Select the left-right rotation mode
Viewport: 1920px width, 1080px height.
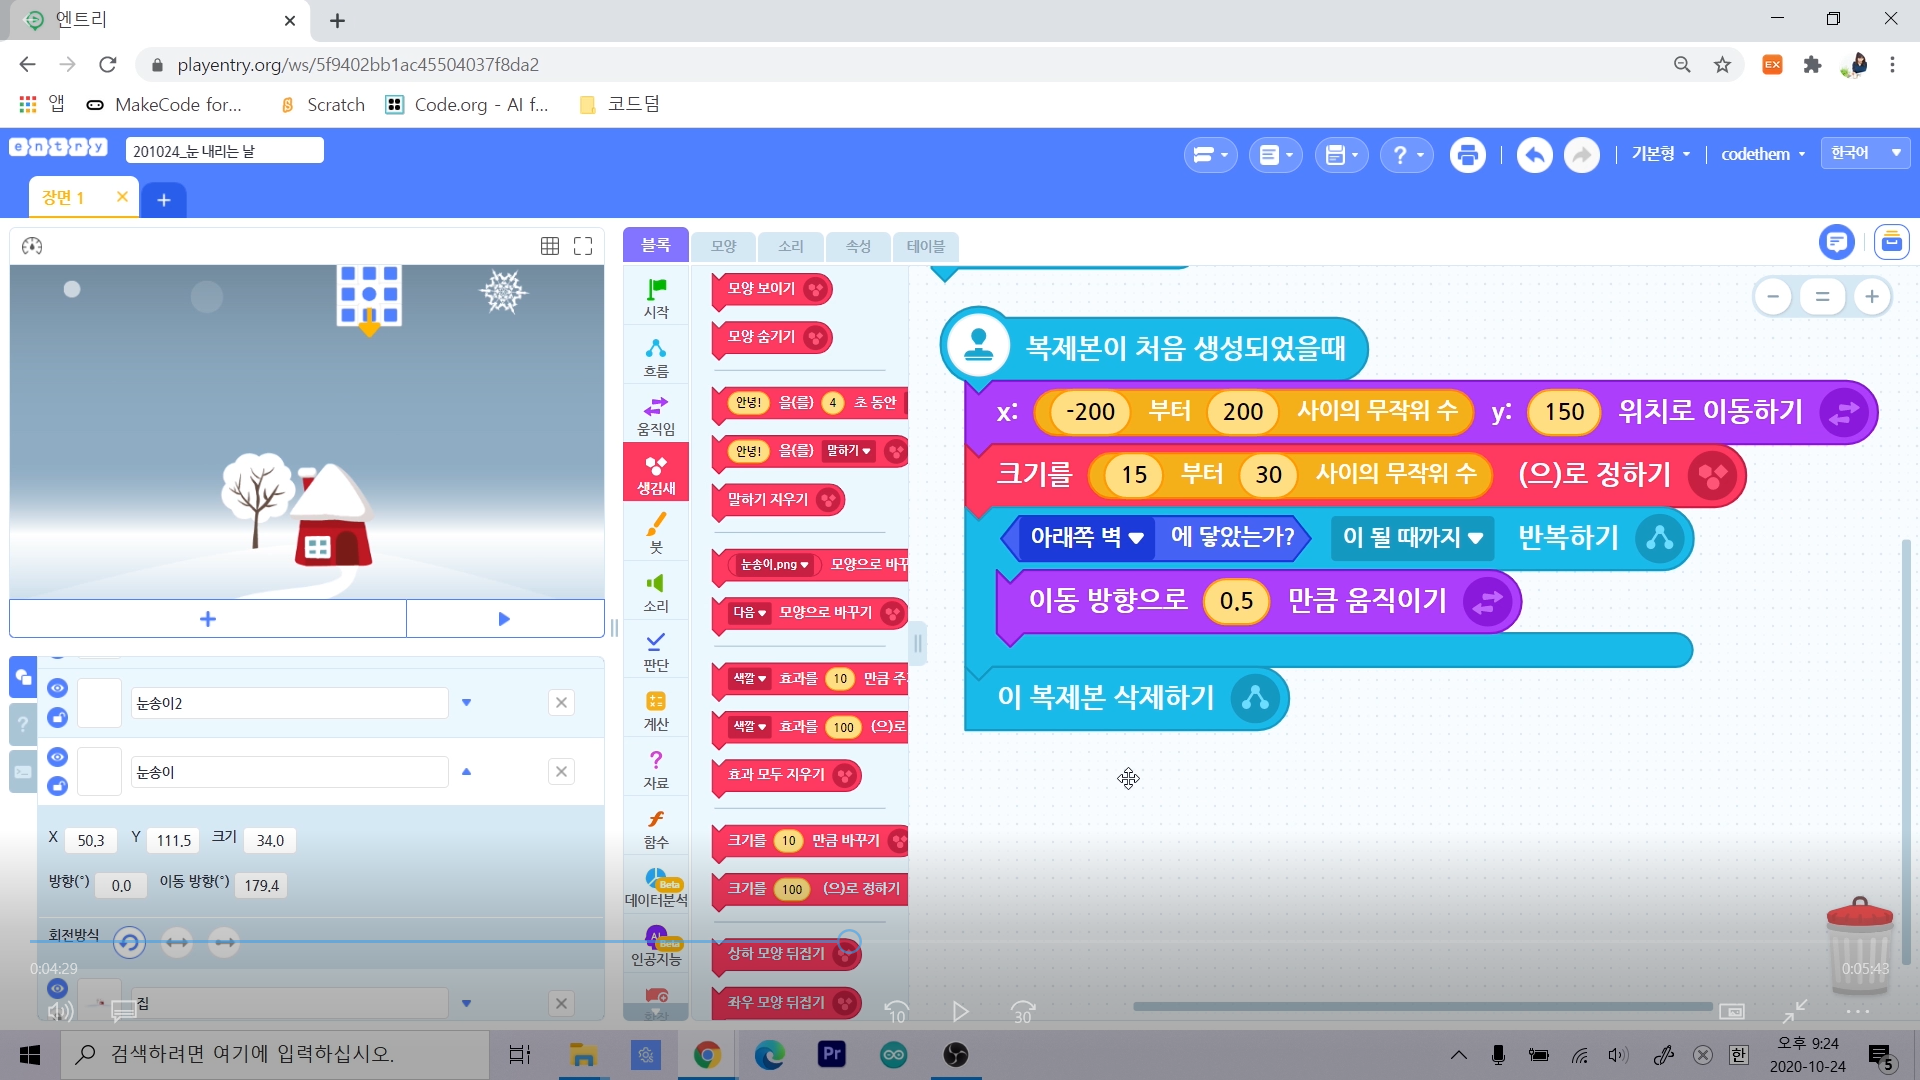point(177,942)
